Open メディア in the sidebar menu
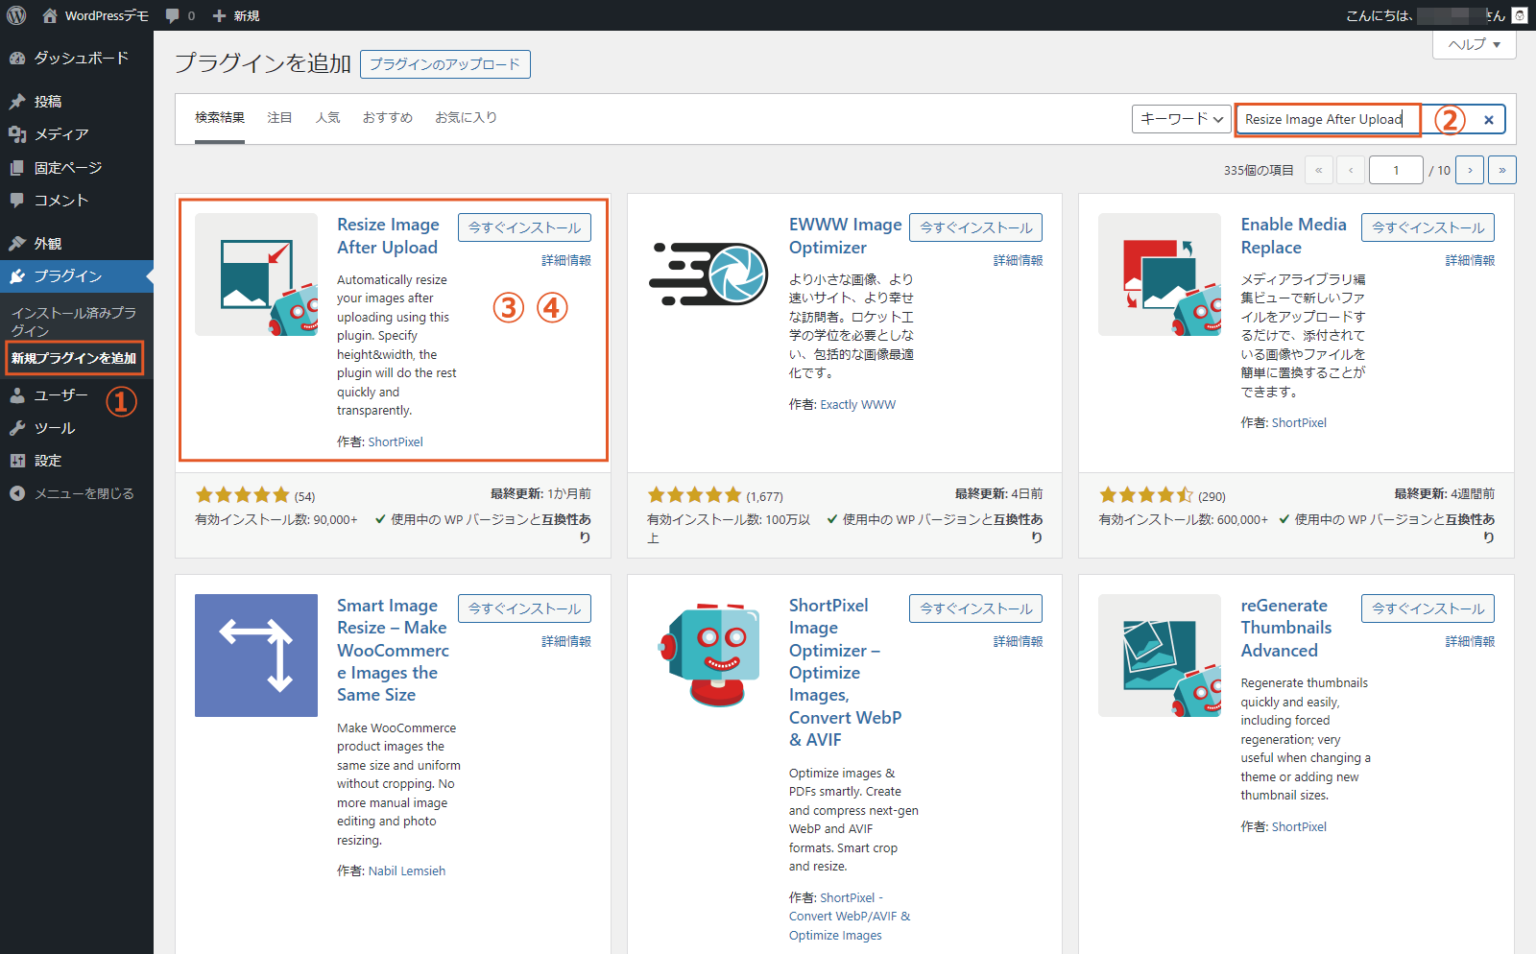This screenshot has width=1536, height=954. tap(61, 134)
